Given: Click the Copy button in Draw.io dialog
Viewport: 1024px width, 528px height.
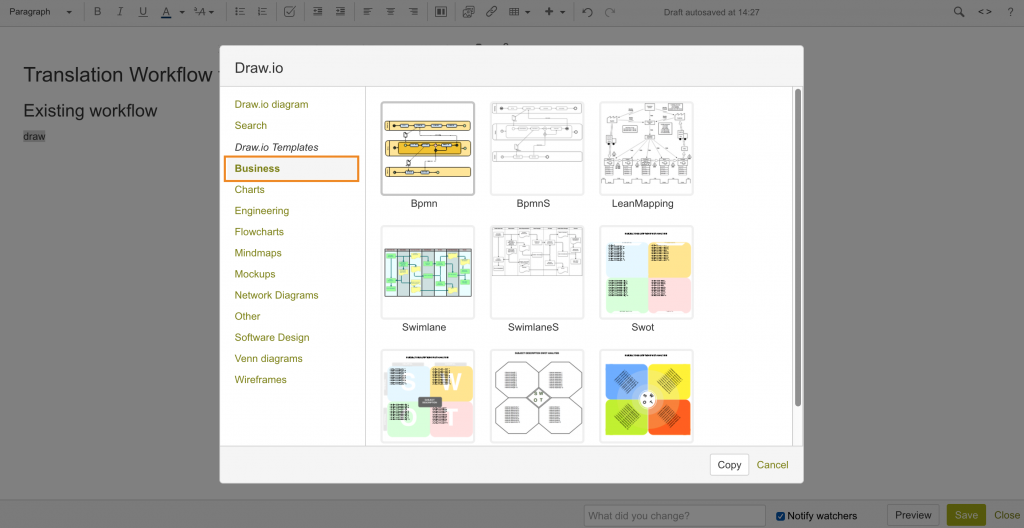Looking at the screenshot, I should (729, 465).
